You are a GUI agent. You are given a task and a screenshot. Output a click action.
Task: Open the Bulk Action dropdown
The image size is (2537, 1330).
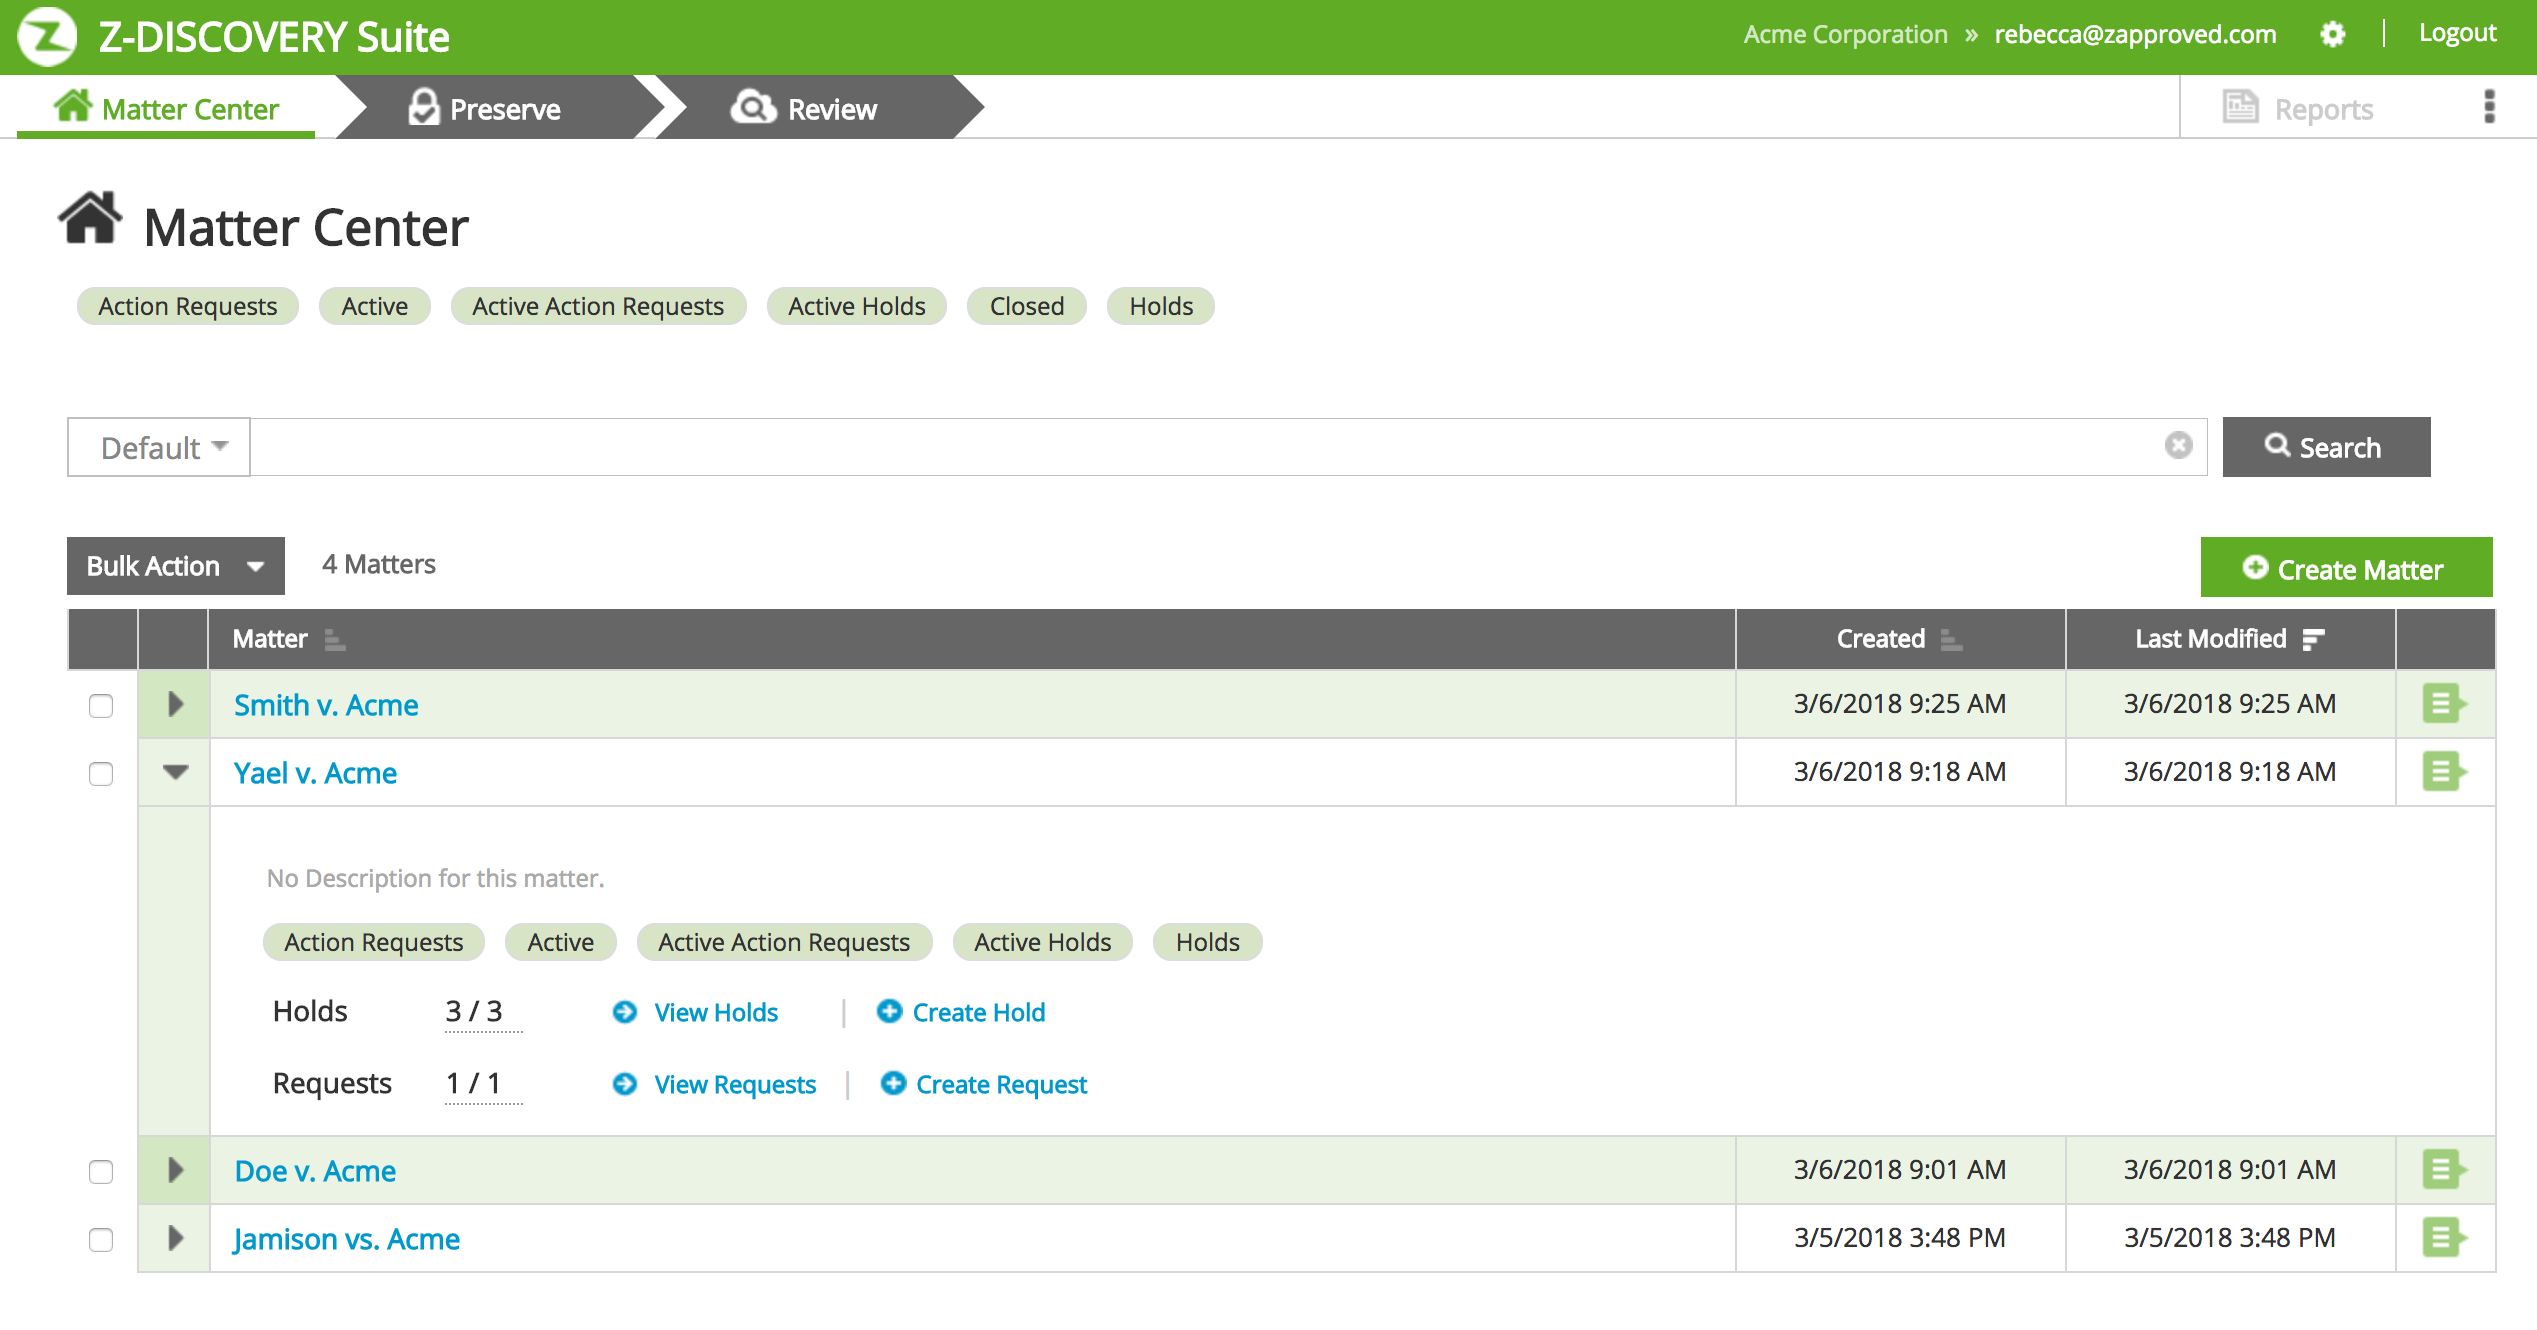(175, 565)
